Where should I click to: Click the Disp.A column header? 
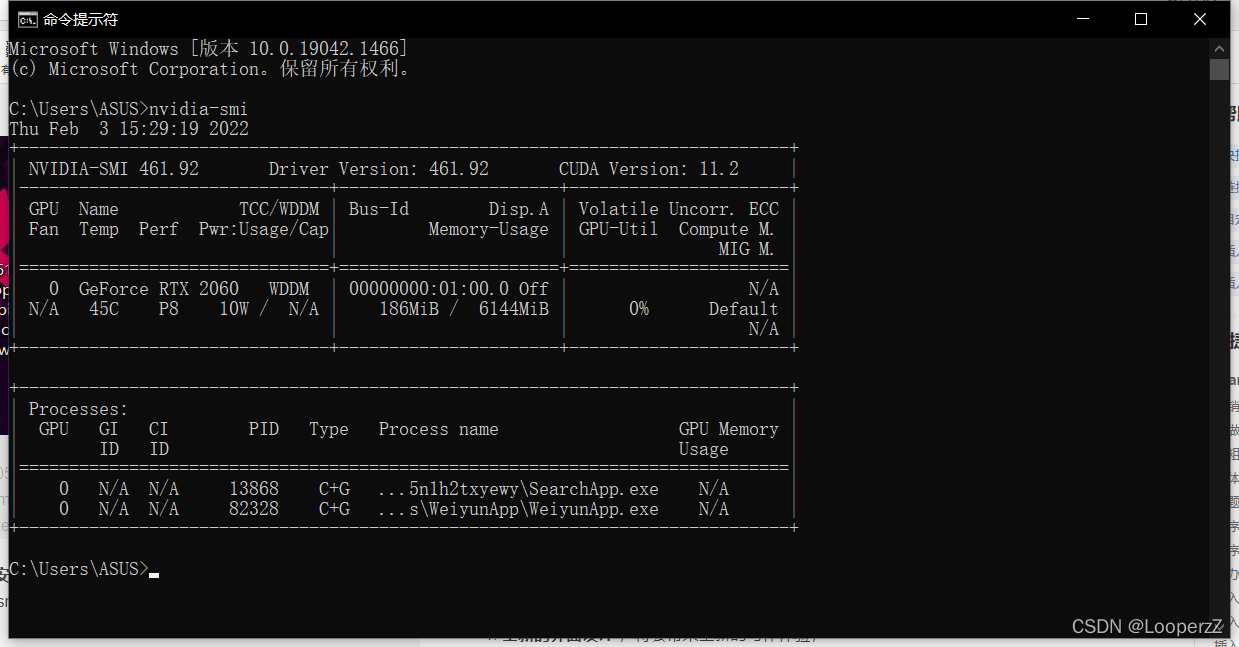coord(519,209)
